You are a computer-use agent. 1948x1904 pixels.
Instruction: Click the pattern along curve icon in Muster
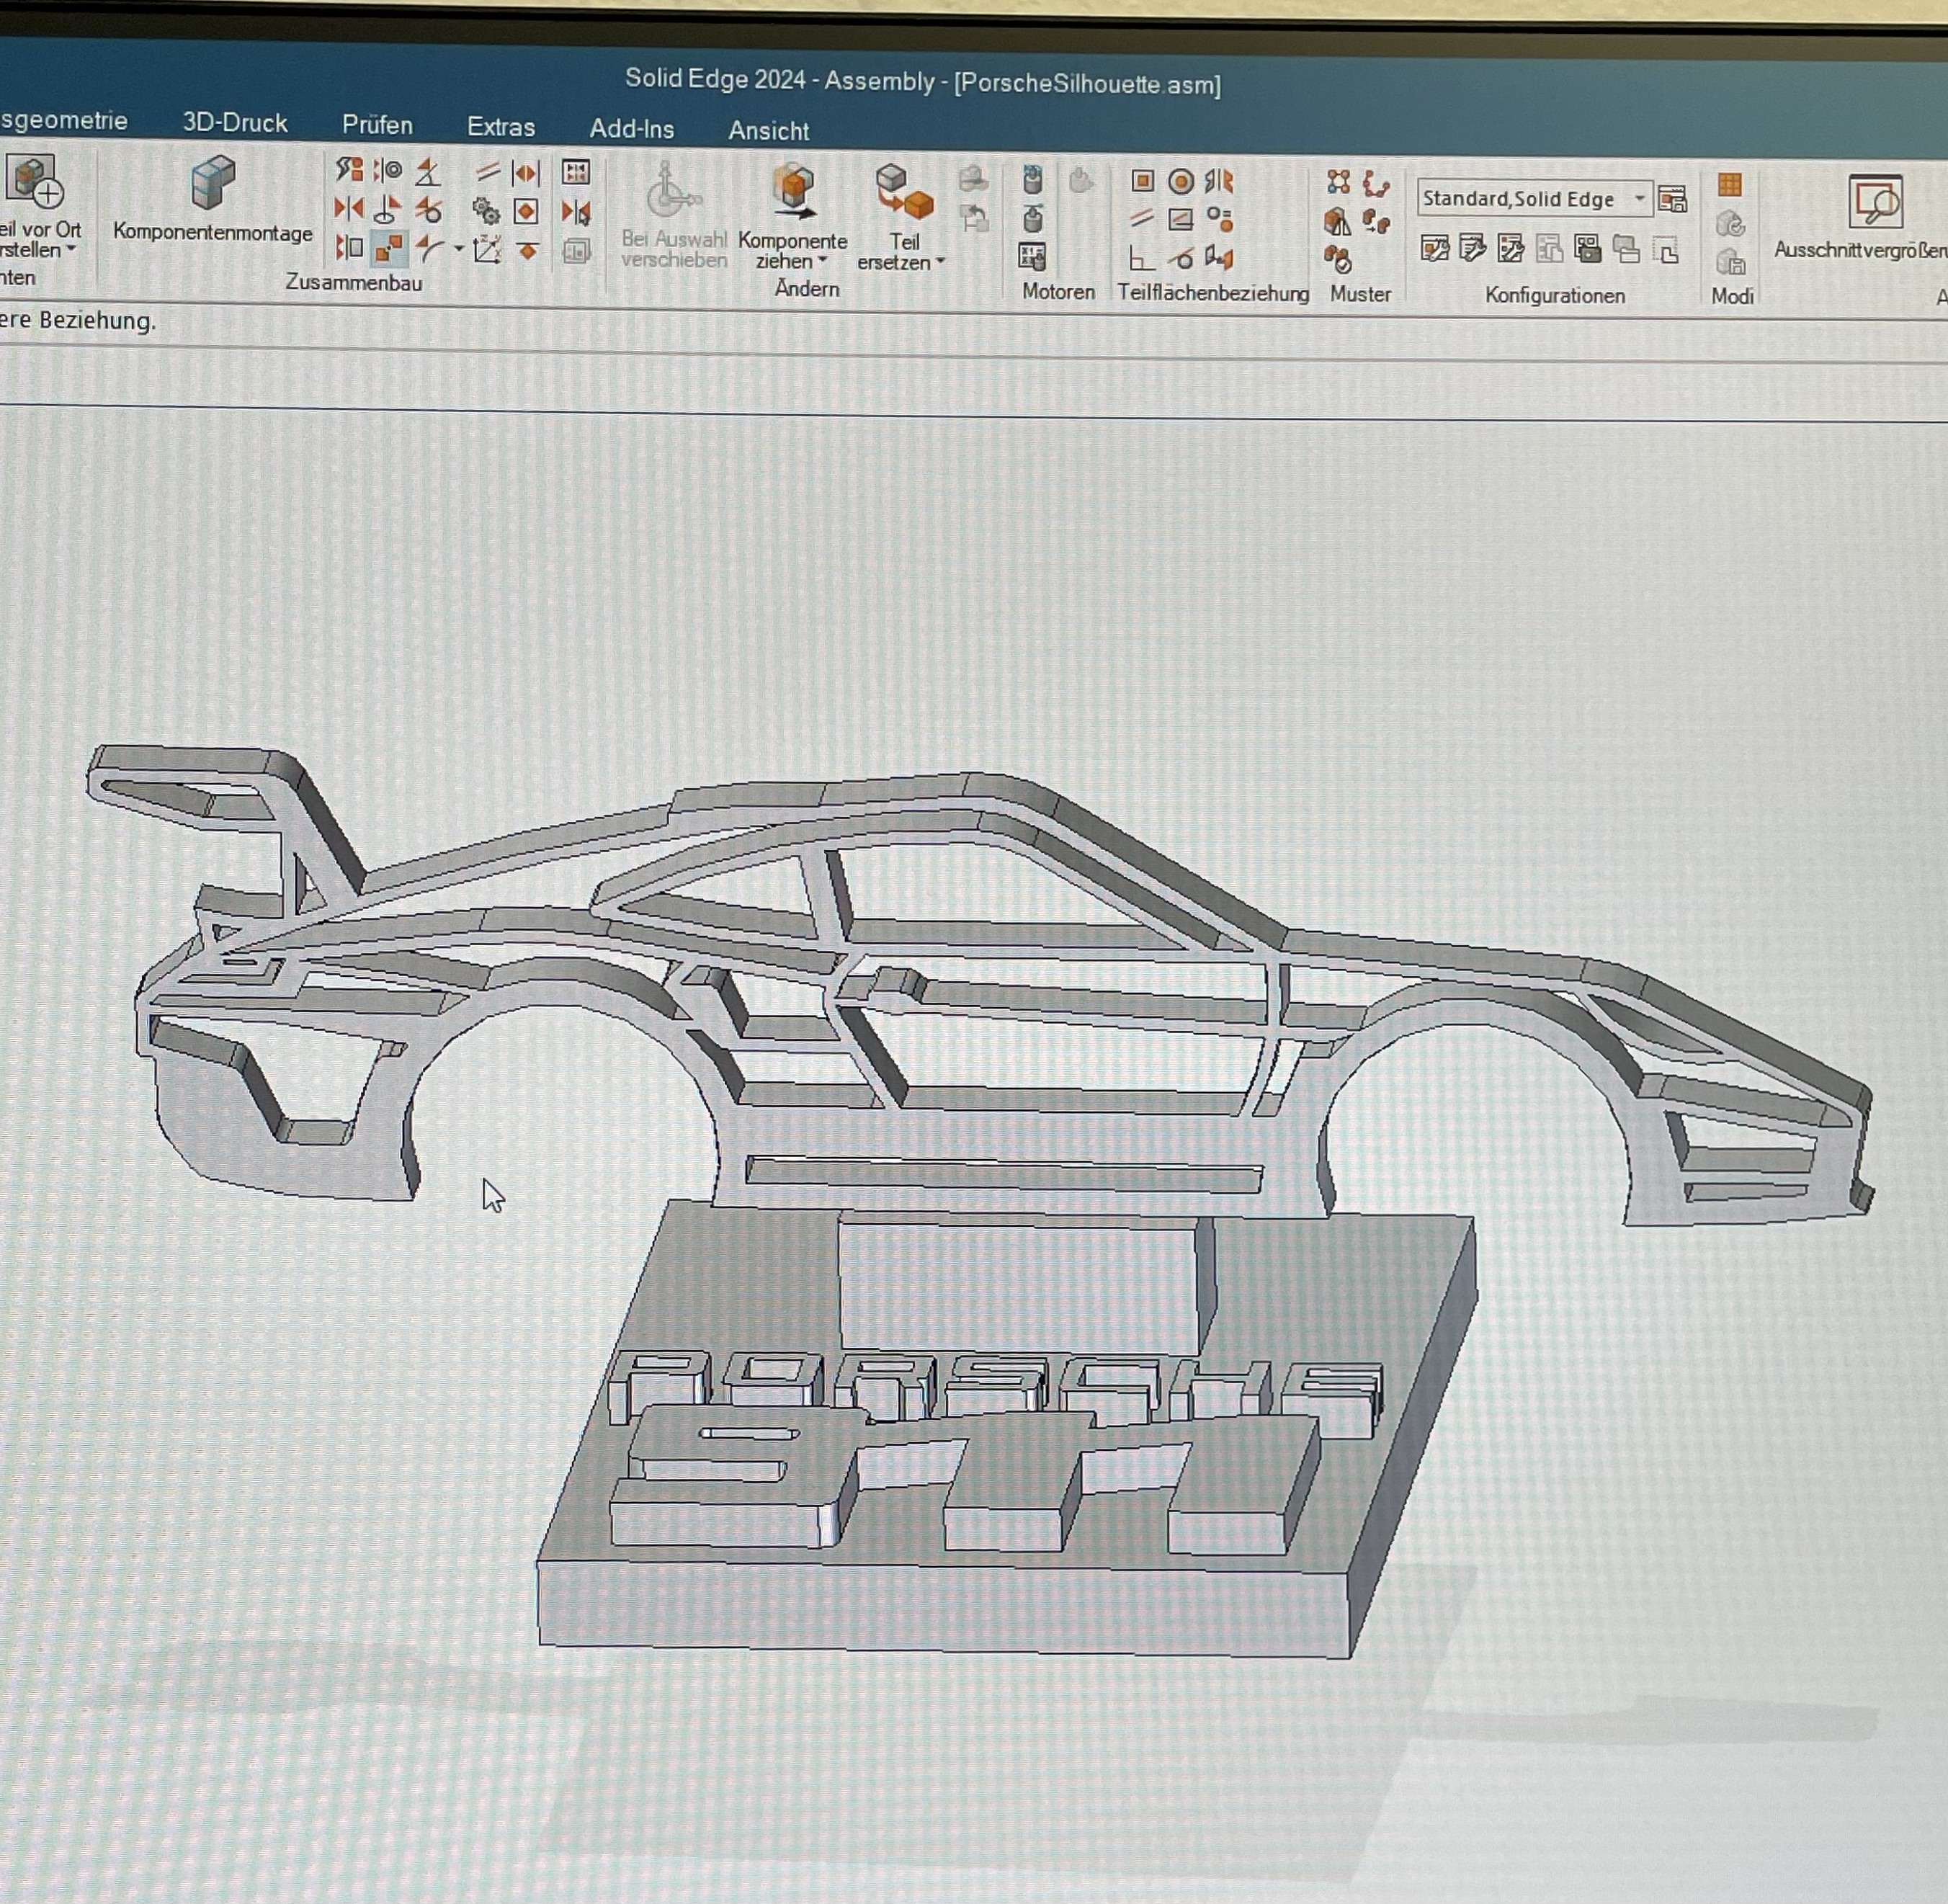[1377, 183]
